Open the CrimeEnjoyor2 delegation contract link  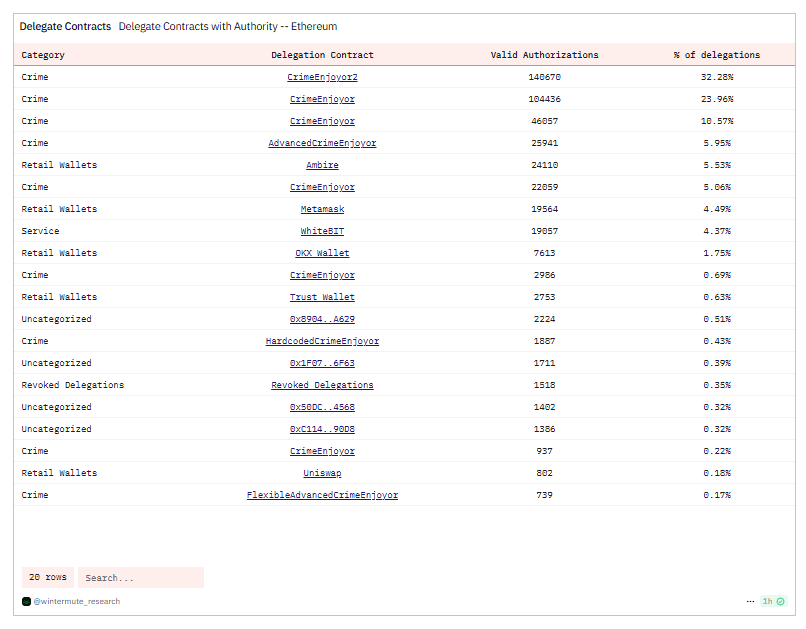point(322,77)
